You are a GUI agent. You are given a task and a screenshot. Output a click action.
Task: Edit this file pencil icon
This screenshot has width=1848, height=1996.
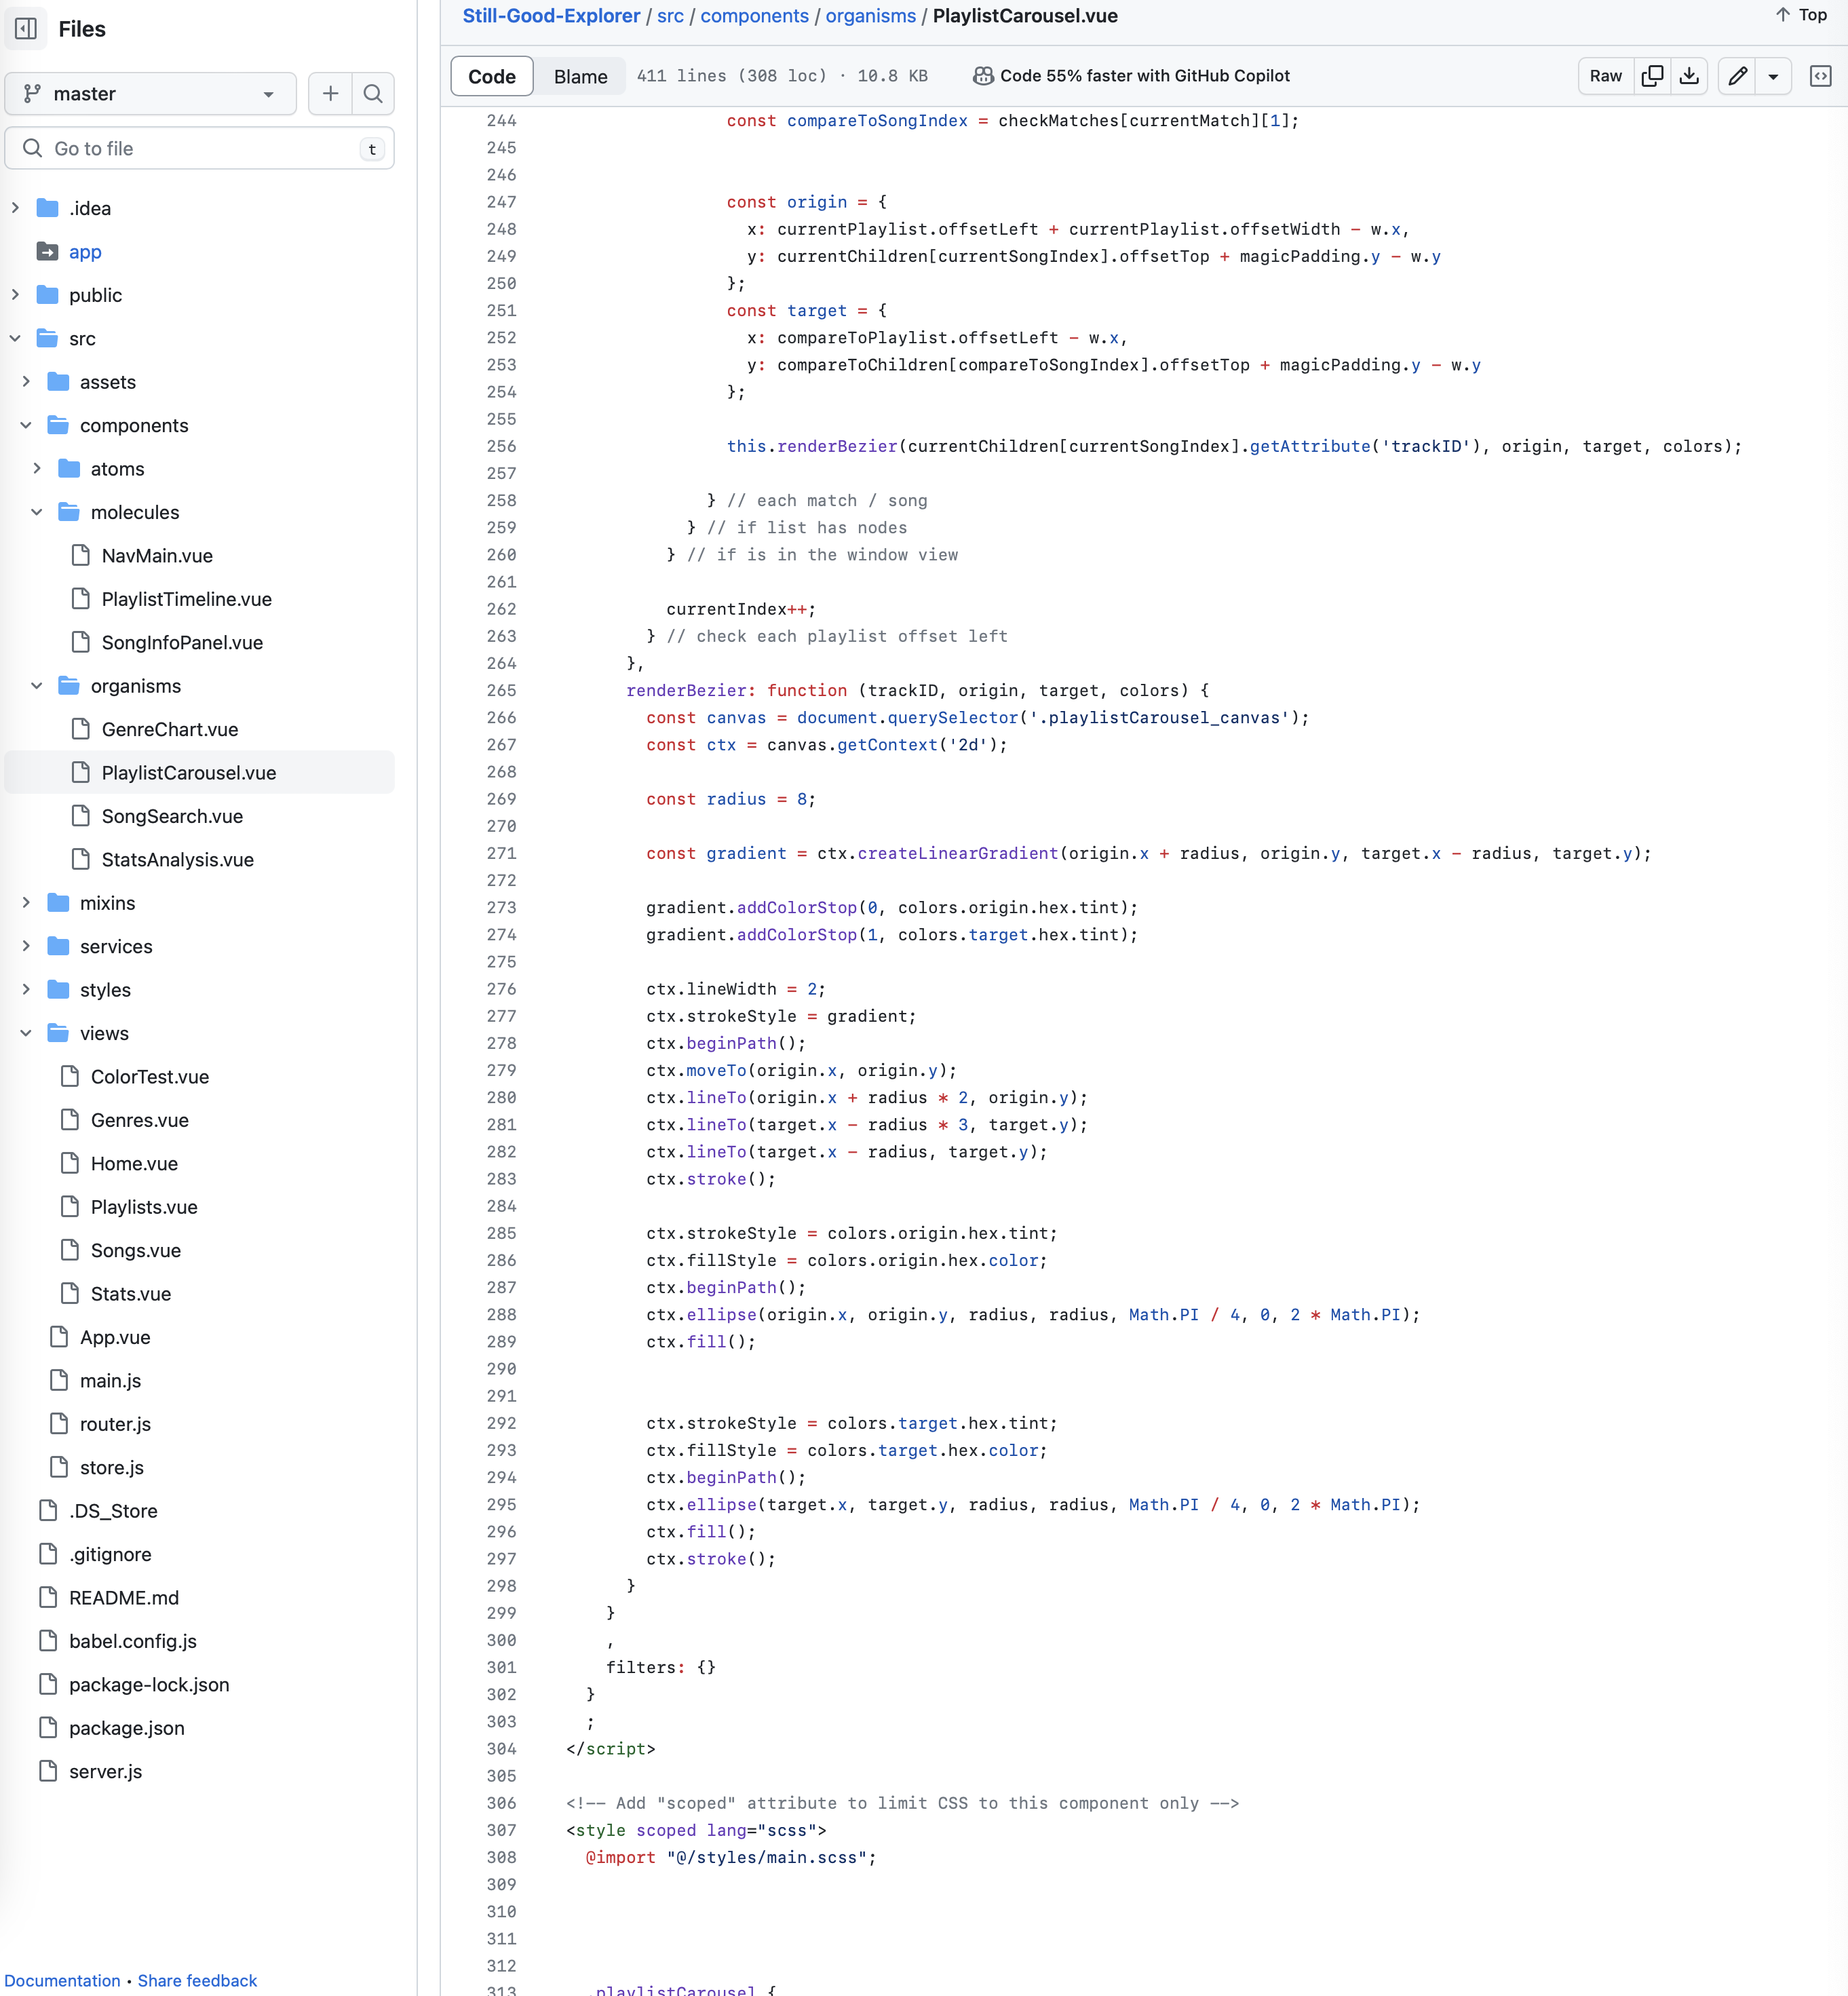(1737, 76)
